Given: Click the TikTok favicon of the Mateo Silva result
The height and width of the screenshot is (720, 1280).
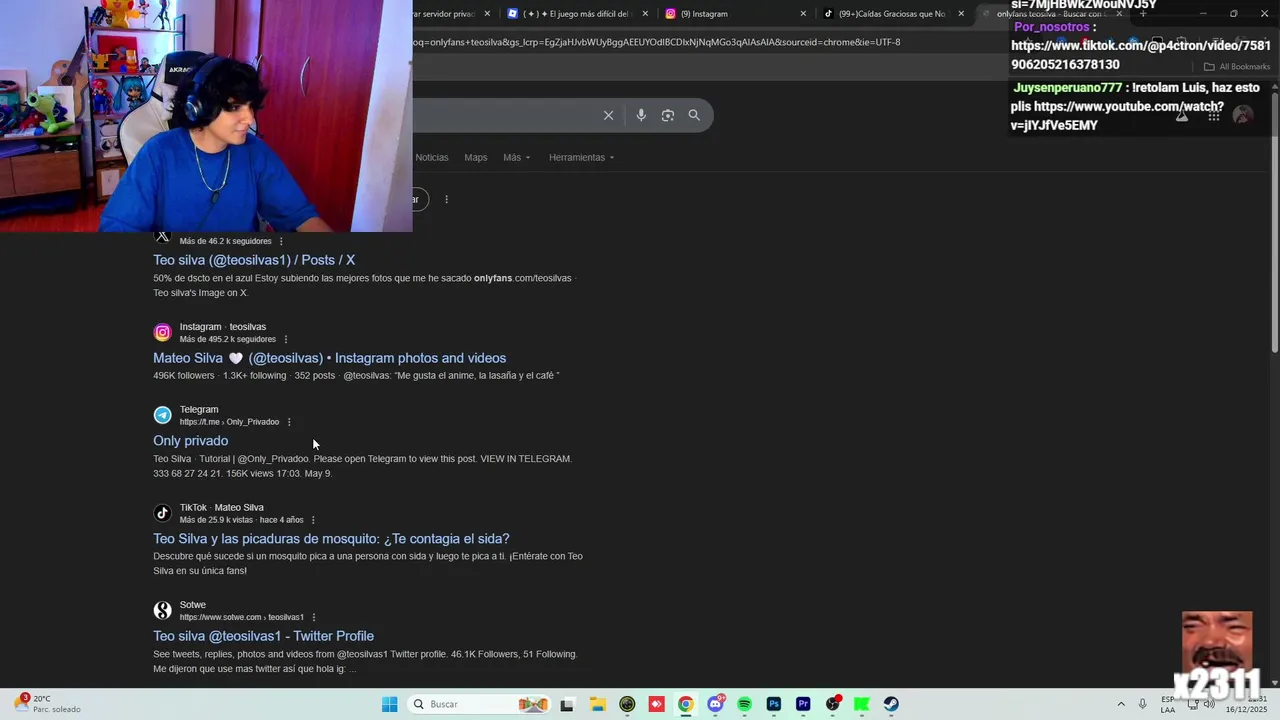Looking at the screenshot, I should point(162,513).
